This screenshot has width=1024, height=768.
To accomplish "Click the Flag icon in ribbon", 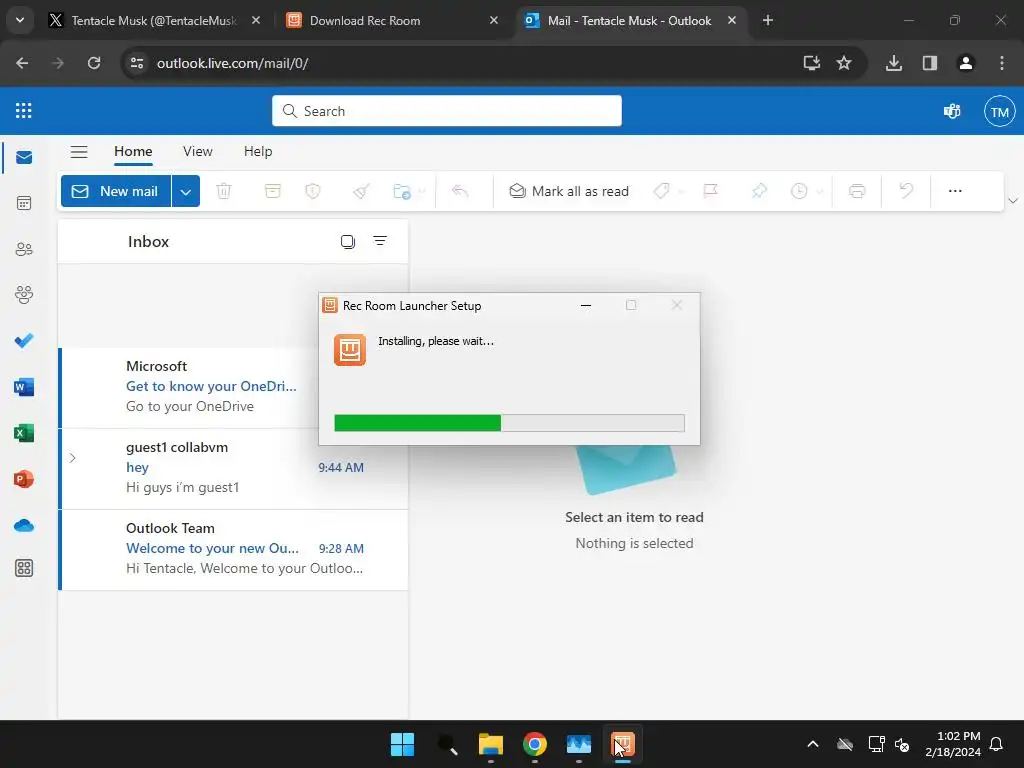I will tap(711, 191).
